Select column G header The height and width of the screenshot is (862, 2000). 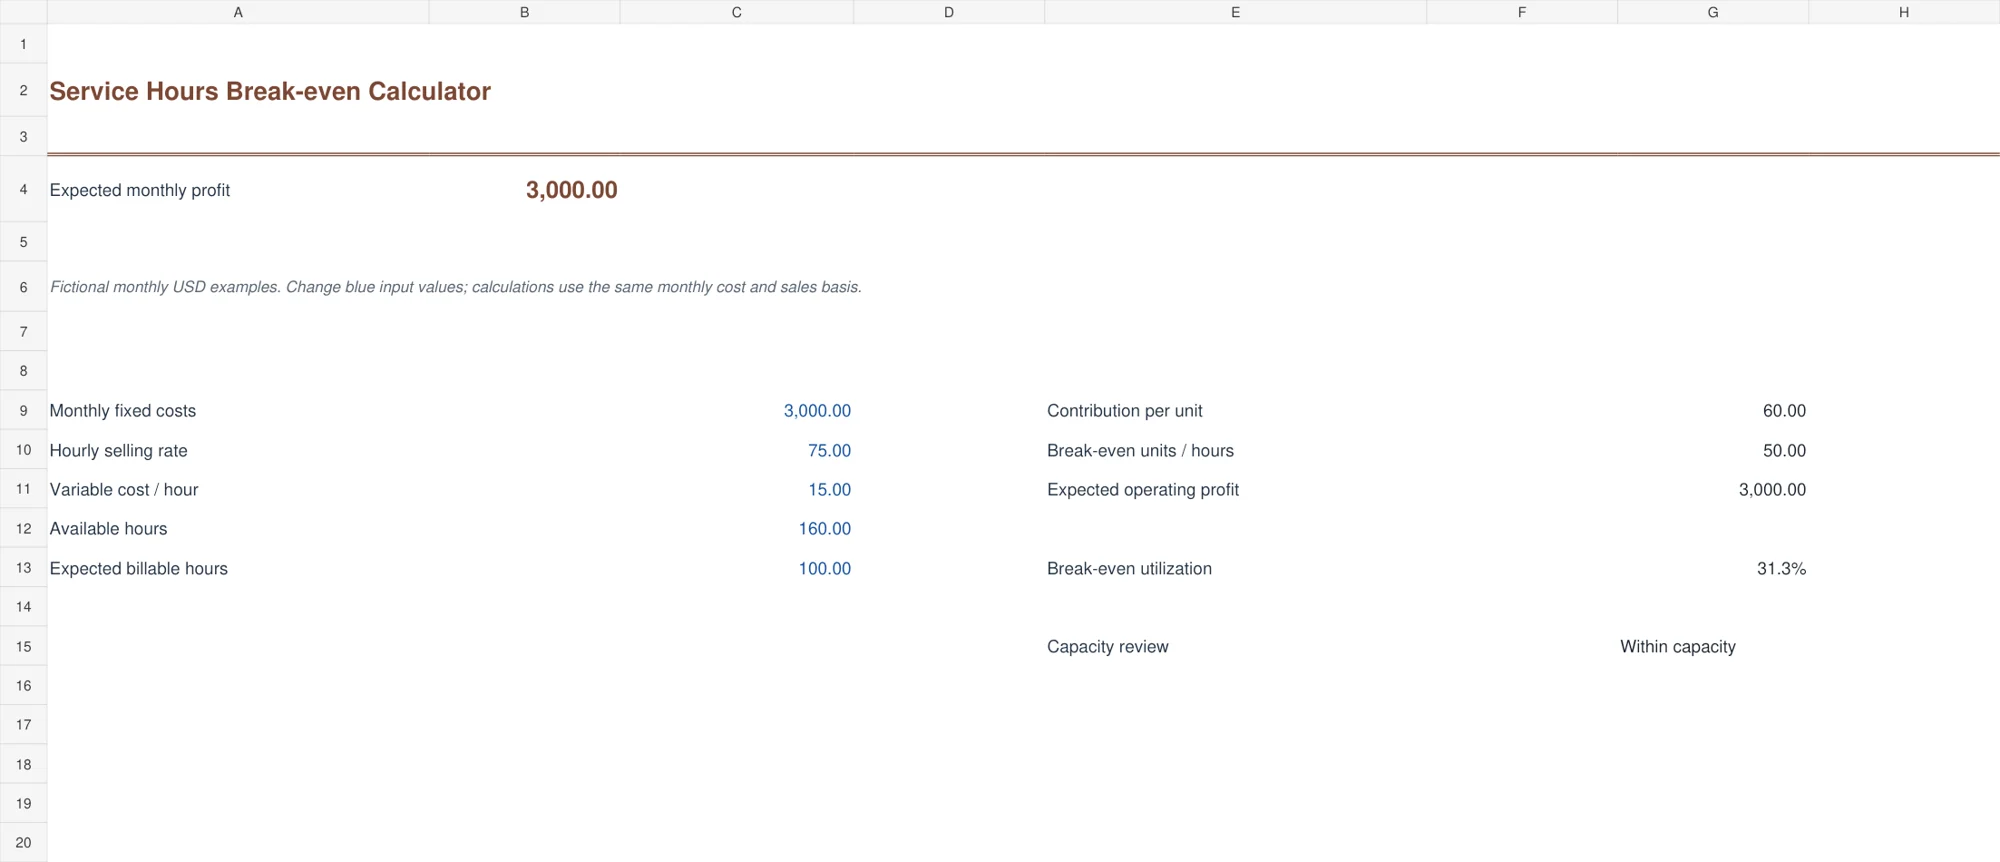click(x=1713, y=12)
